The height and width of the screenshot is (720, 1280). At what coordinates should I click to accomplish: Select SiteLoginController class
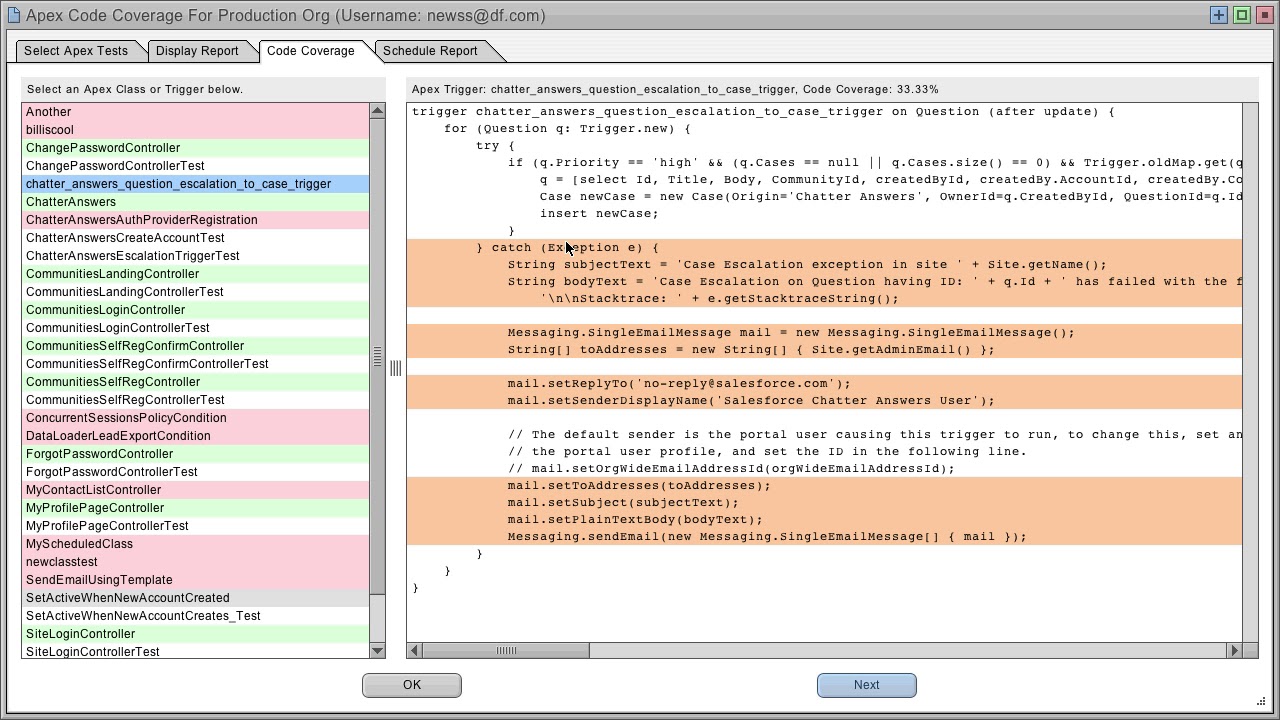[196, 634]
